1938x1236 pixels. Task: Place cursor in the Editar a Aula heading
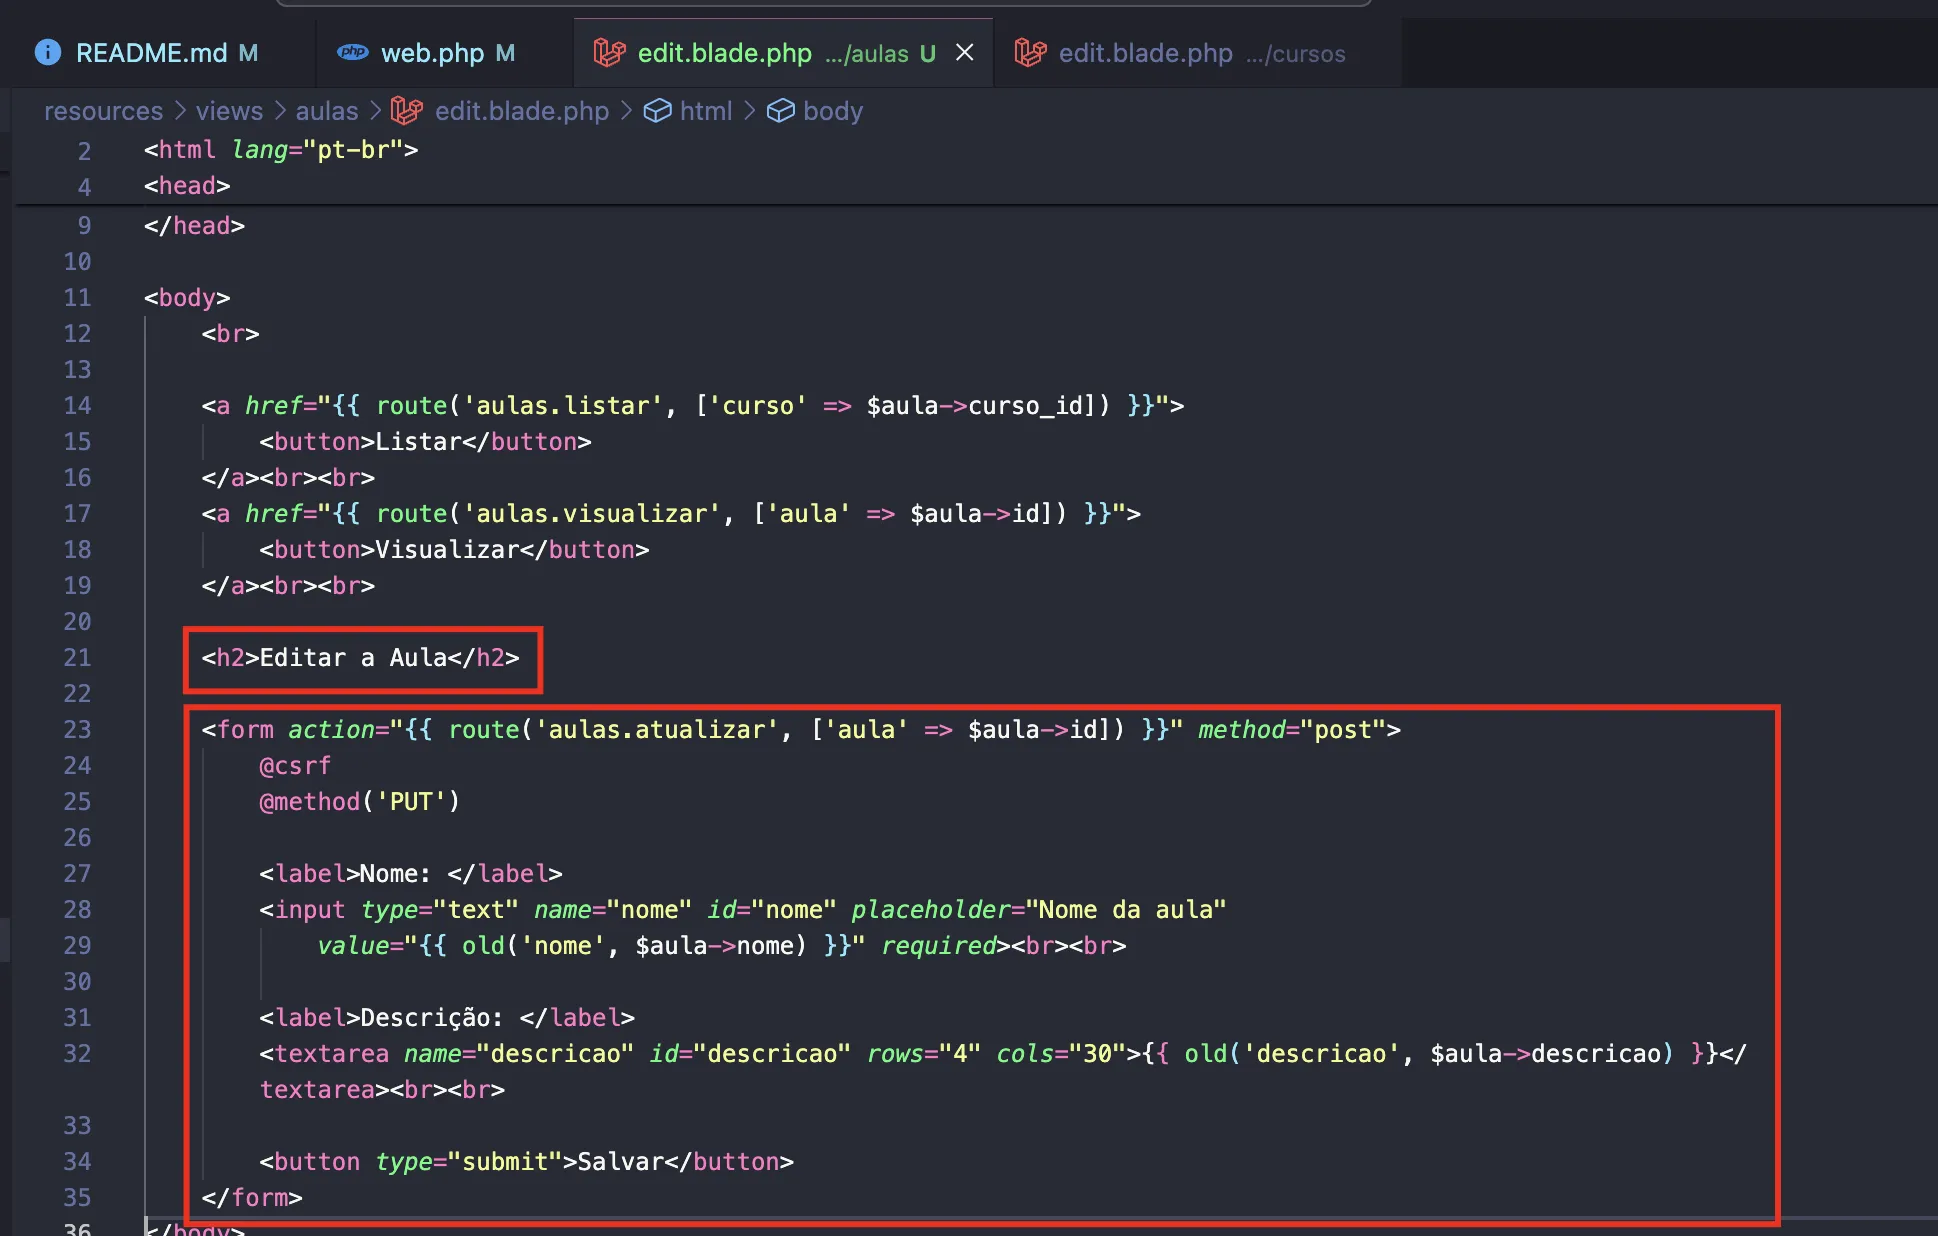(352, 658)
